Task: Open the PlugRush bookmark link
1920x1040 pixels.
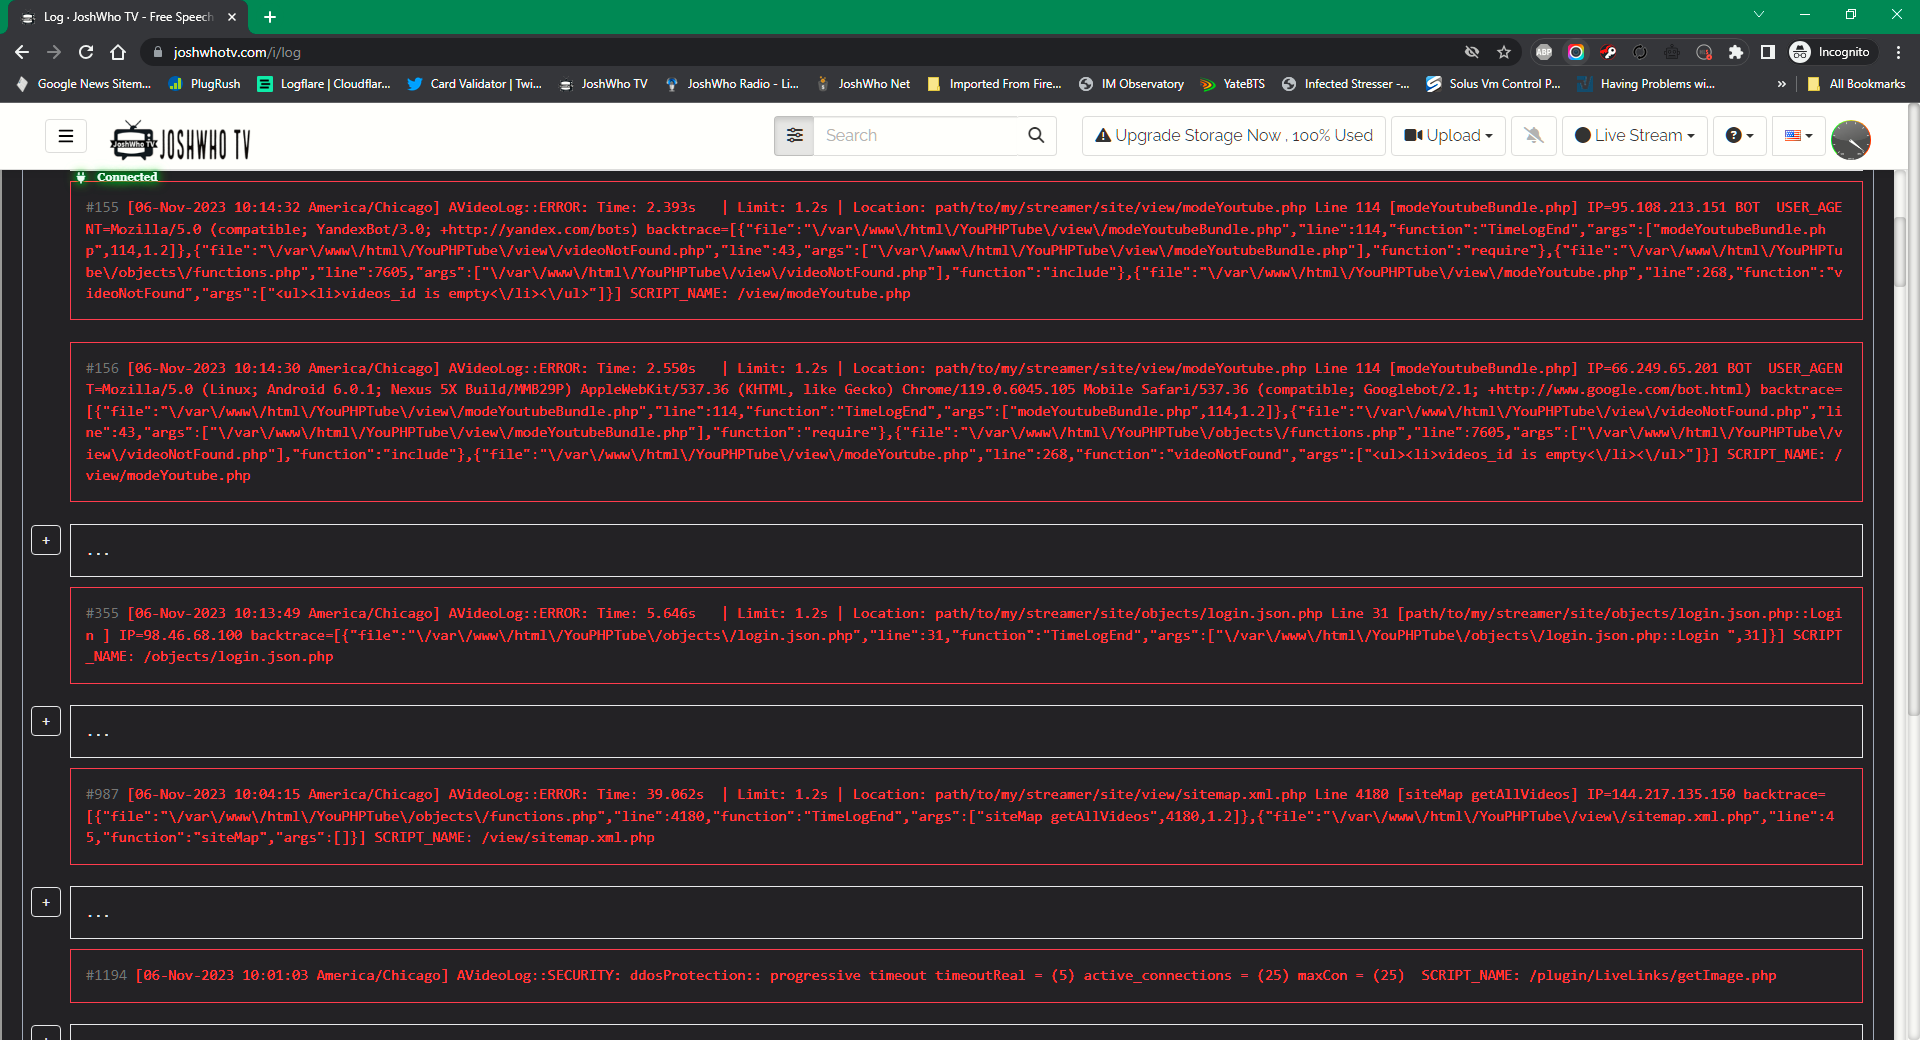Action: coord(204,84)
